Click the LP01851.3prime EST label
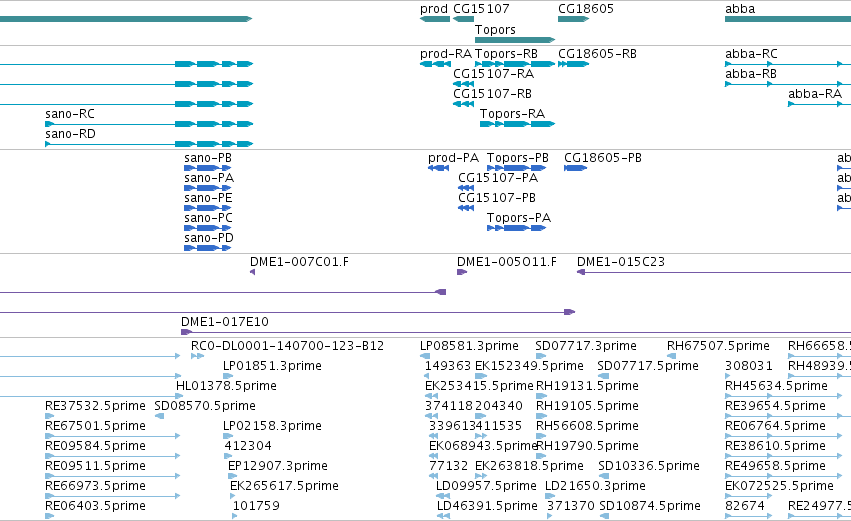Viewport: 851px width, 521px height. click(272, 367)
